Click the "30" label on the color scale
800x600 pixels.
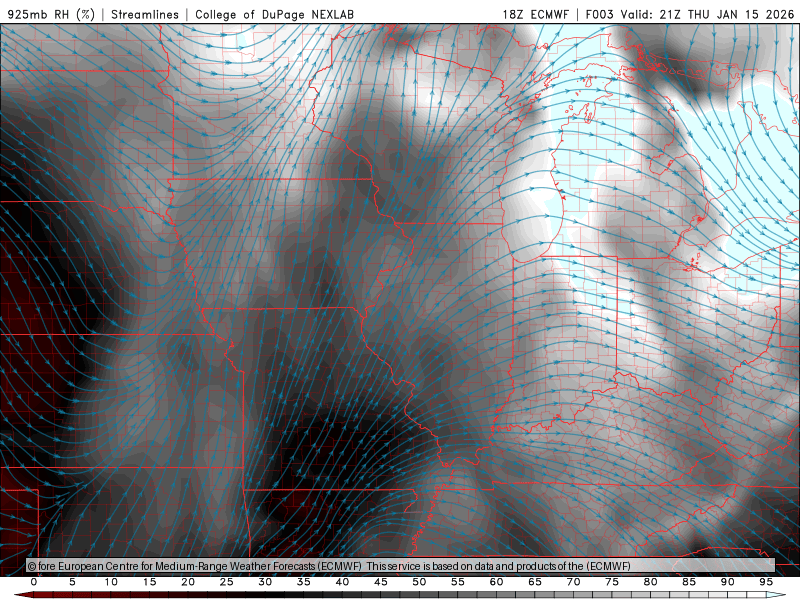(265, 582)
